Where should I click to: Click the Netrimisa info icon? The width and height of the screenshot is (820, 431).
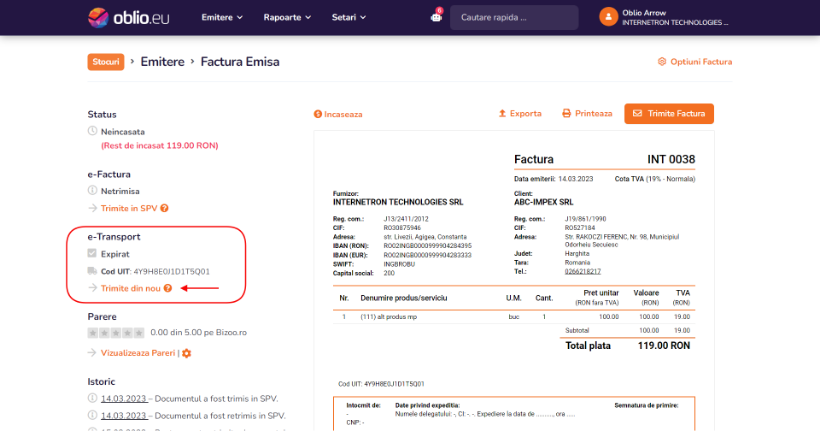[92, 190]
